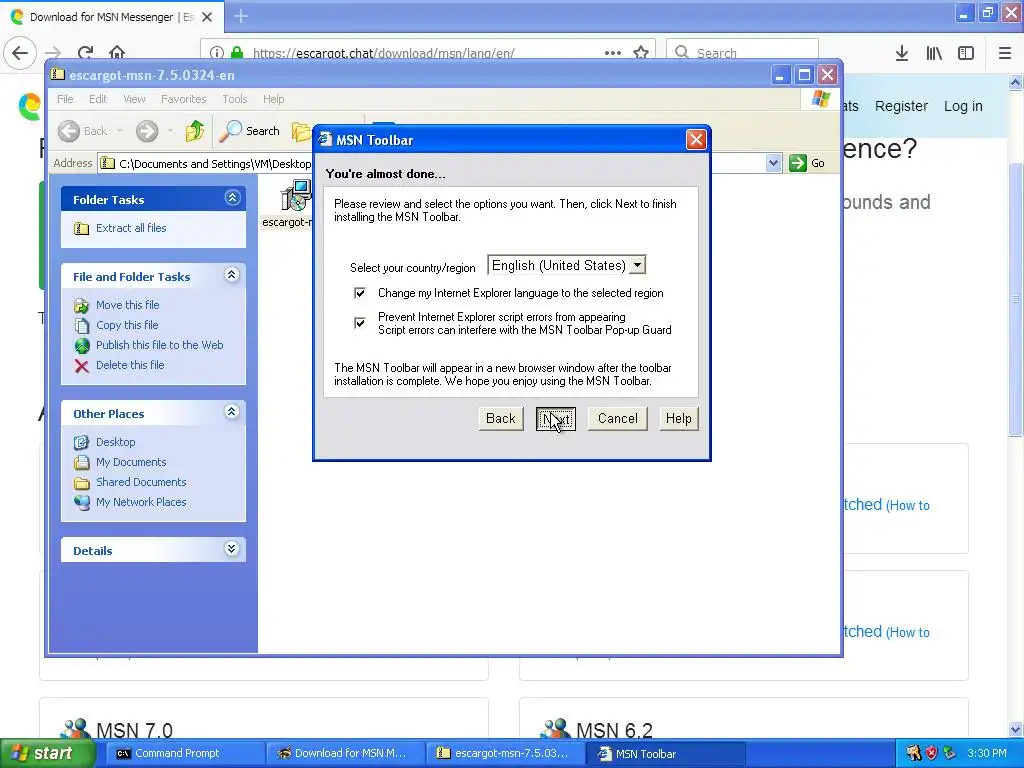Image resolution: width=1024 pixels, height=768 pixels.
Task: Open Explorer Help menu
Action: click(x=274, y=99)
